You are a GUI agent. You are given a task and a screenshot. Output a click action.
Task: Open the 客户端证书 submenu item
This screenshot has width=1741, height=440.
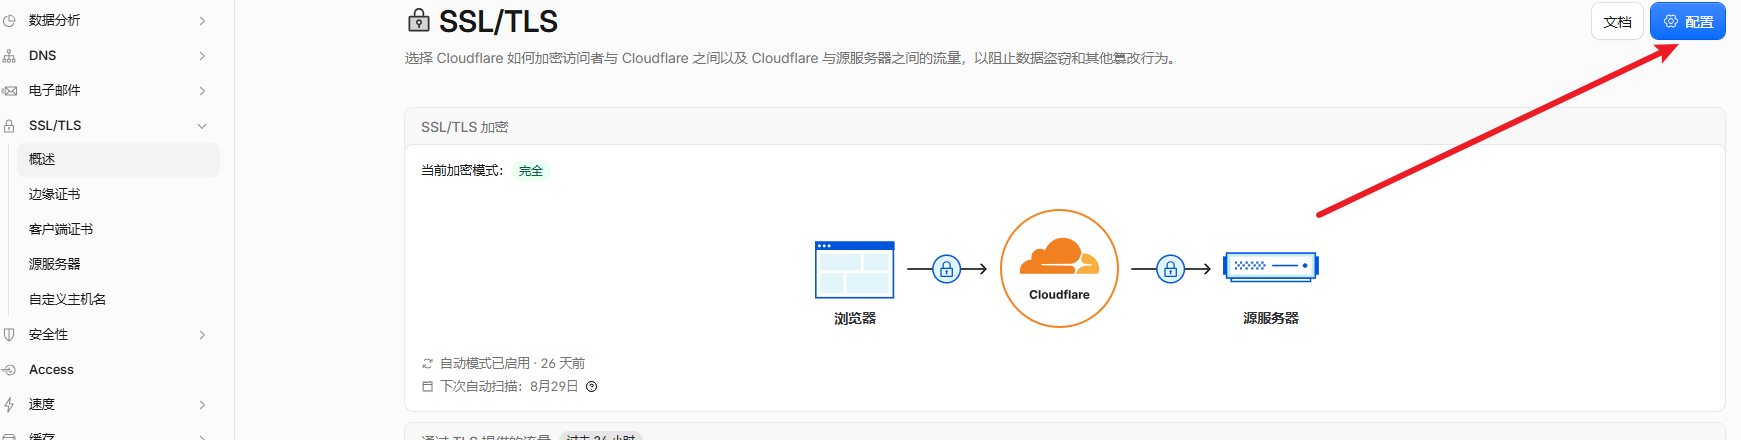click(118, 230)
